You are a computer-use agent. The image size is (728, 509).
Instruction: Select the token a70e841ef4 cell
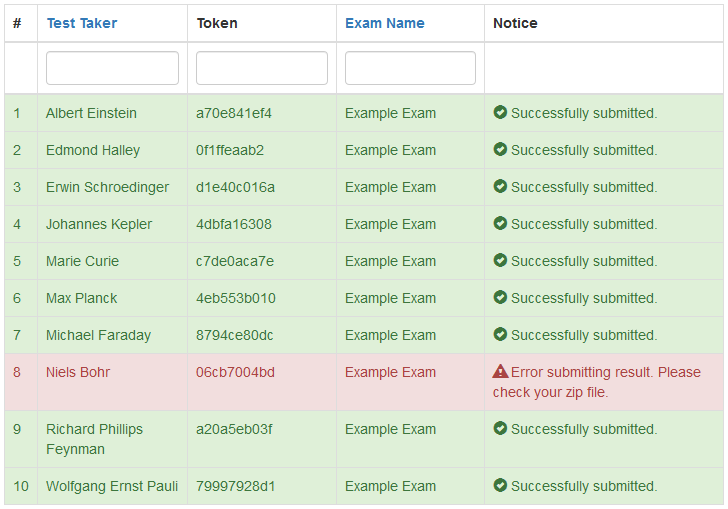(x=234, y=113)
